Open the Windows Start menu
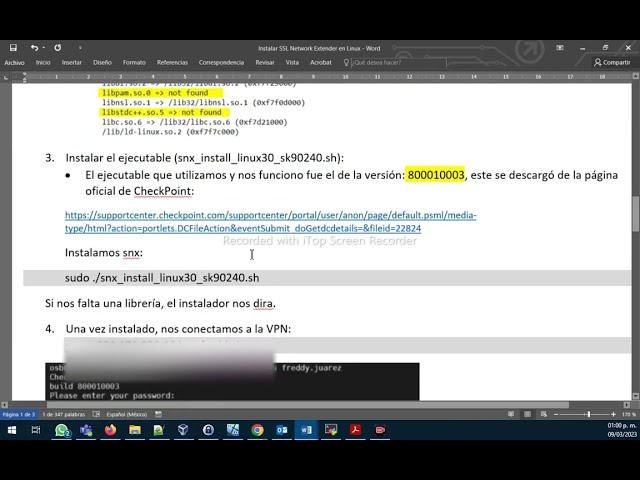640x480 pixels. pos(12,430)
